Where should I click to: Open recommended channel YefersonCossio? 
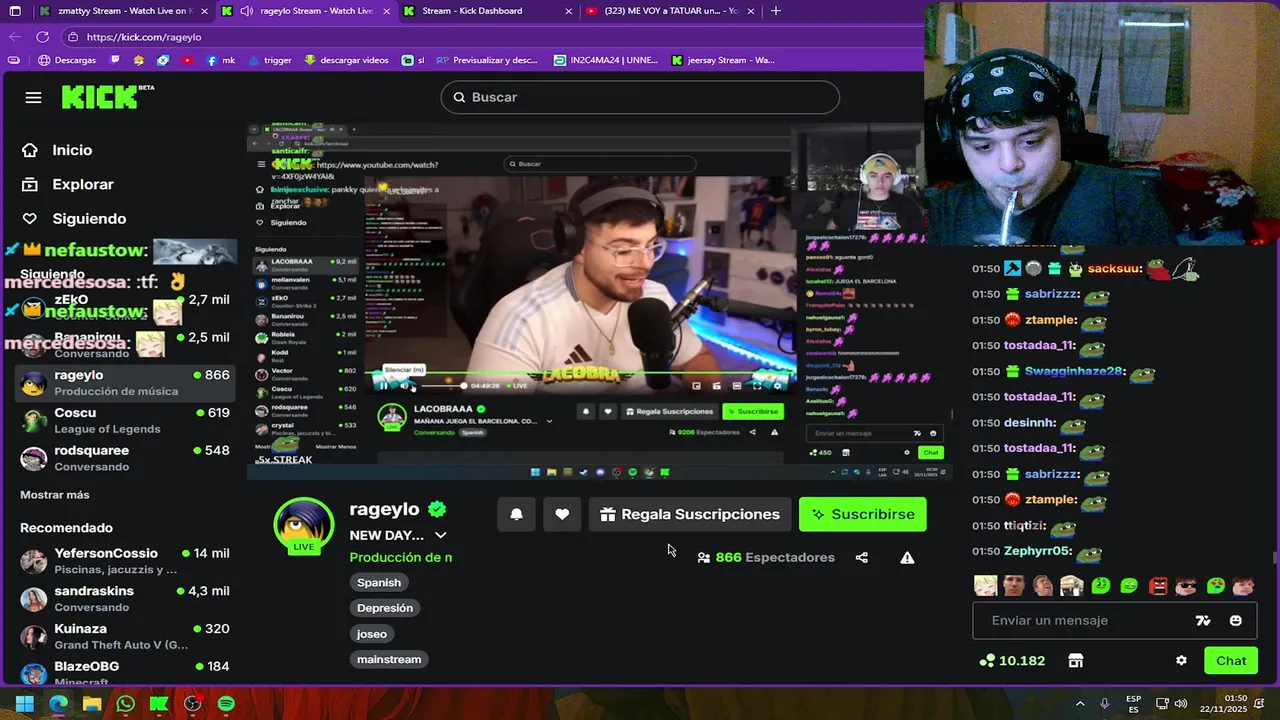click(x=126, y=561)
